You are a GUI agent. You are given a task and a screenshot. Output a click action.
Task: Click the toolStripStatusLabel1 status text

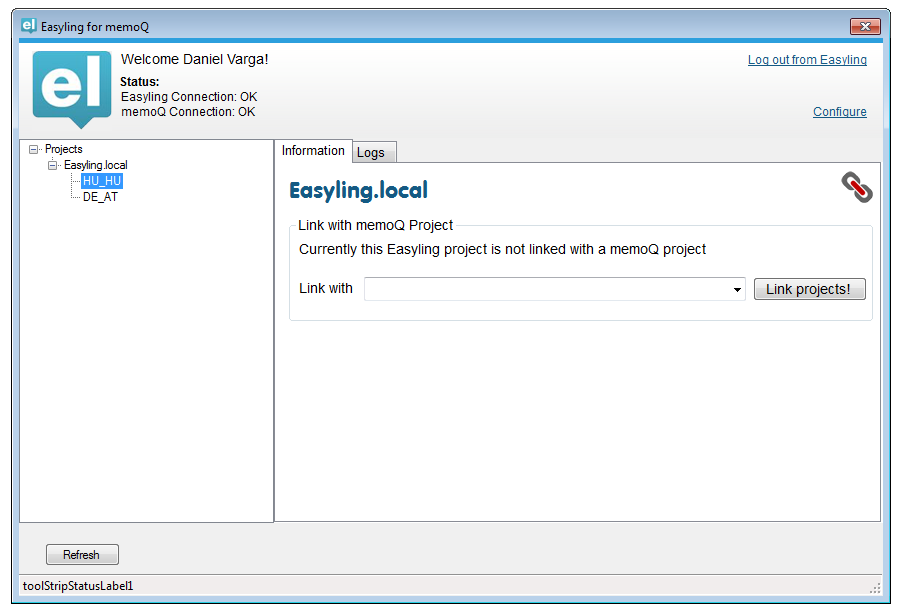coord(78,585)
